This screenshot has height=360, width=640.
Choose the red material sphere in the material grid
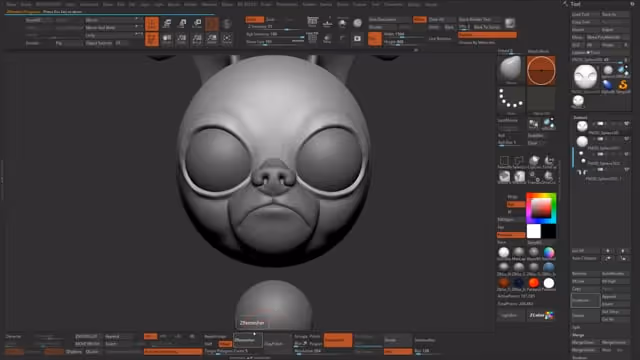point(534,283)
